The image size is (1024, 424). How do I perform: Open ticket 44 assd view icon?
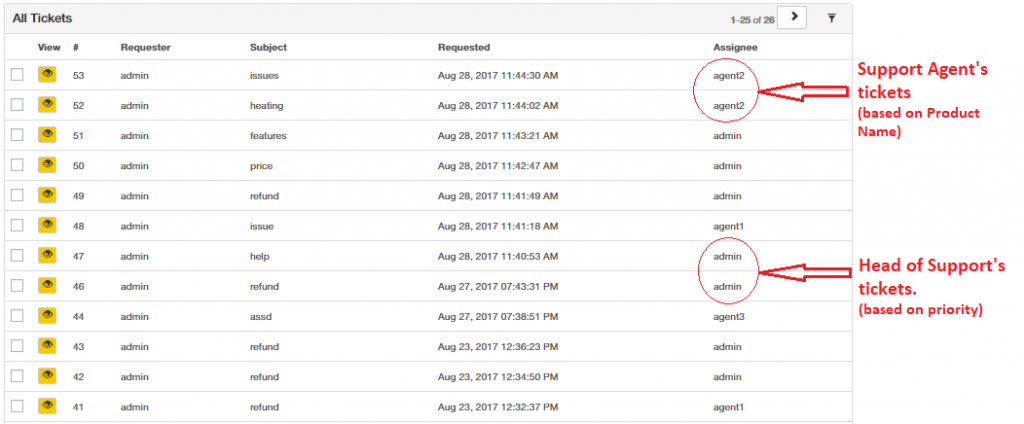(x=47, y=316)
